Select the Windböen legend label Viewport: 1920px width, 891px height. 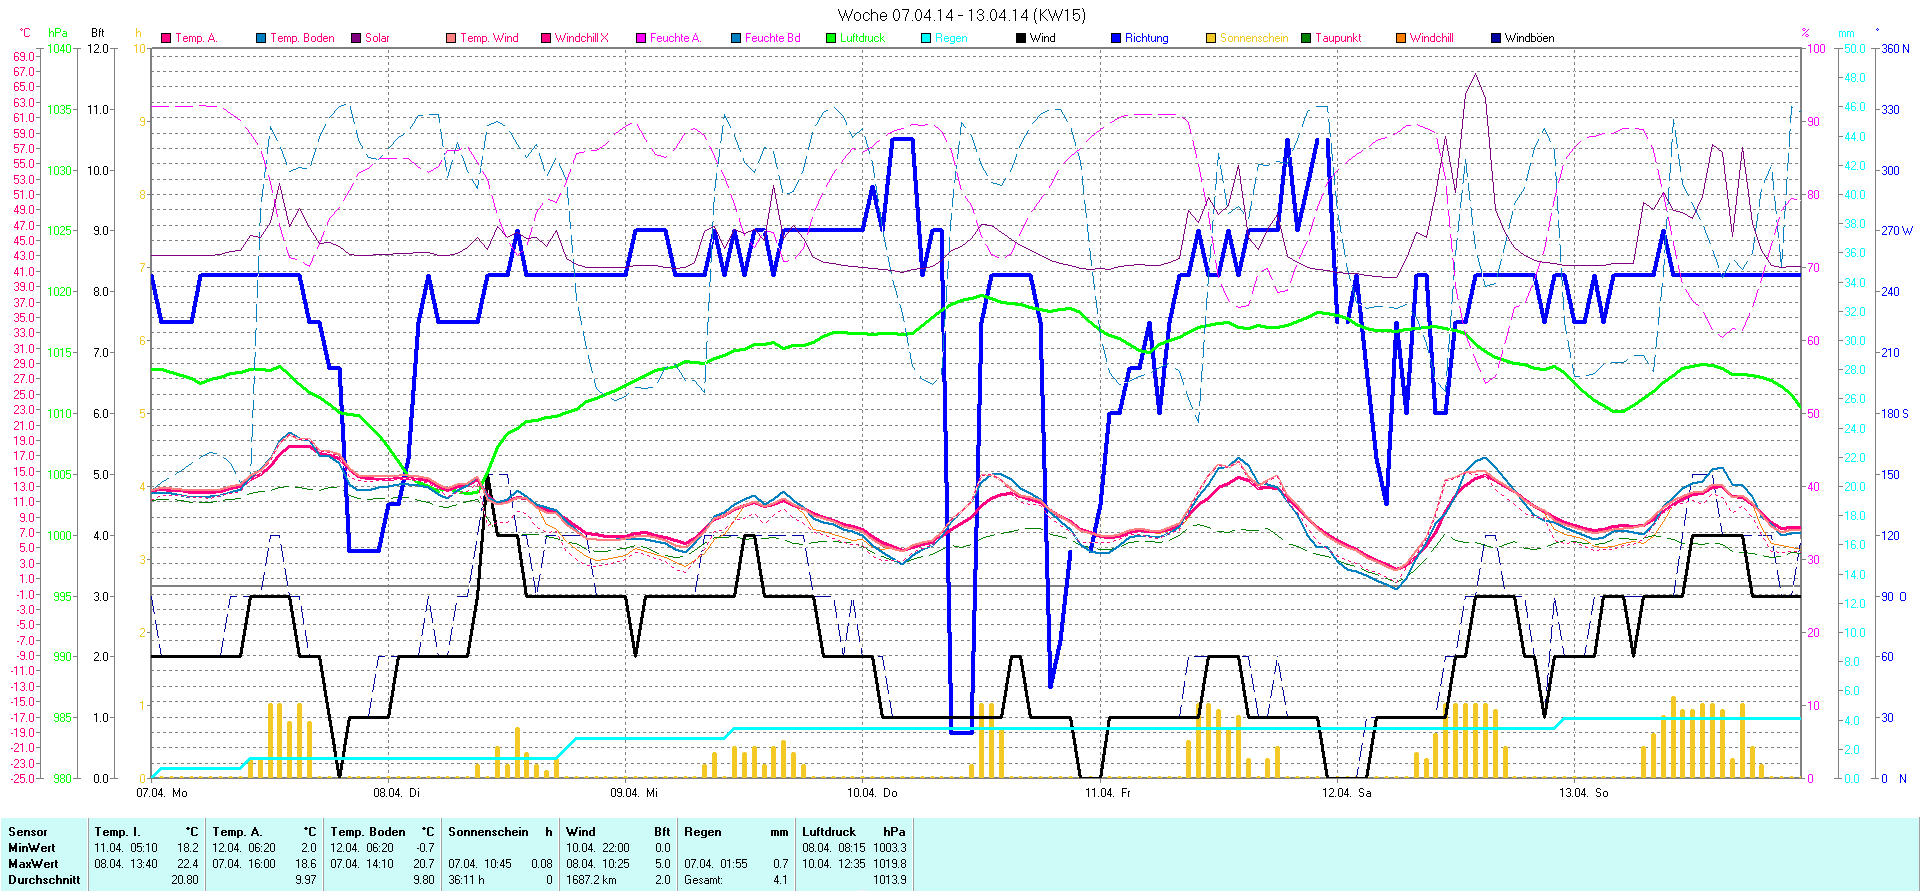point(1529,38)
